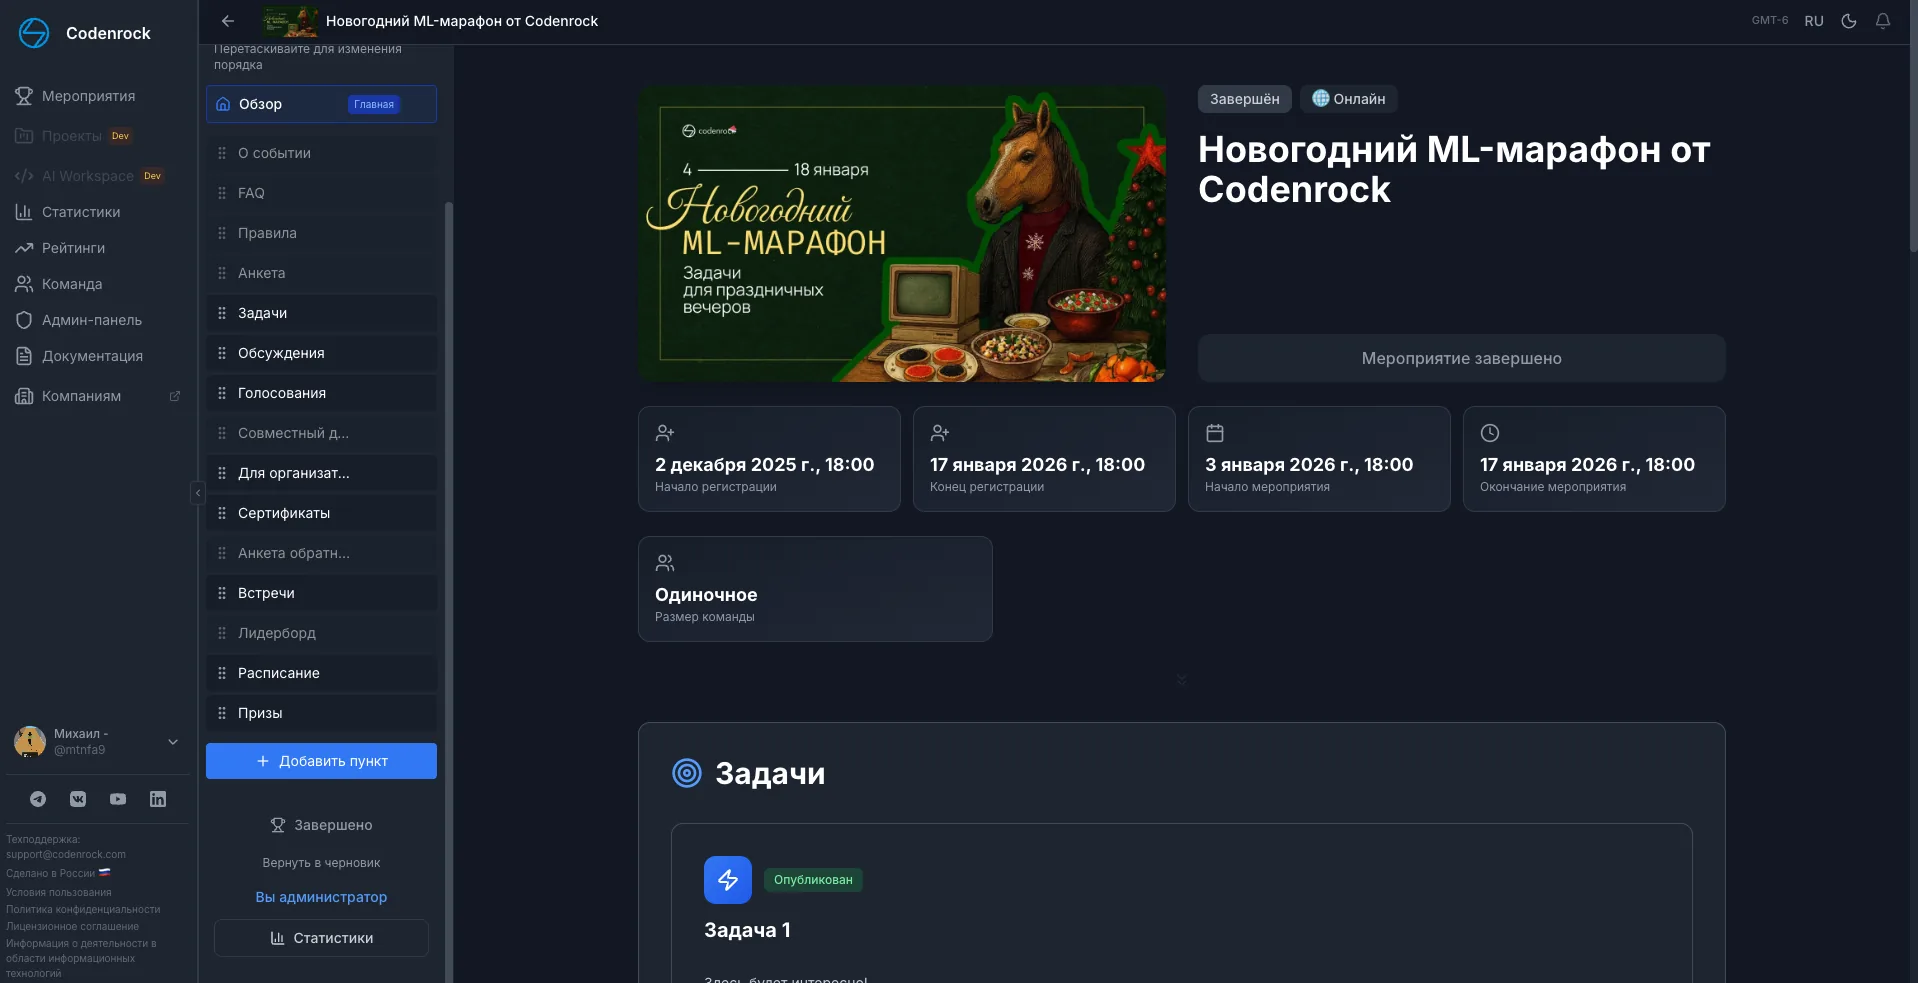Collapse the event menu panel with the chevron
The height and width of the screenshot is (983, 1918).
point(197,492)
